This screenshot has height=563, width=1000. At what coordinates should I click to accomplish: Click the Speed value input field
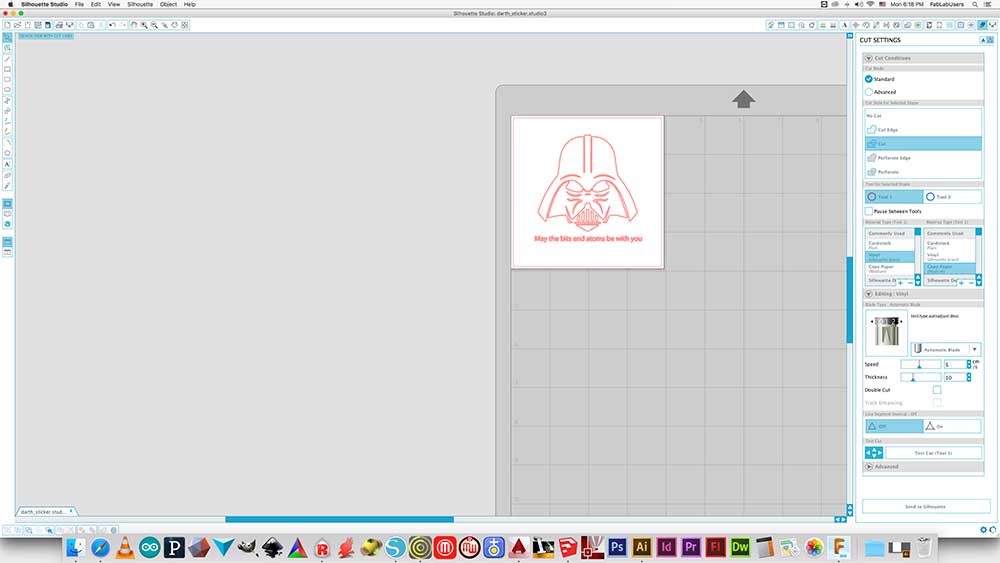click(x=955, y=364)
